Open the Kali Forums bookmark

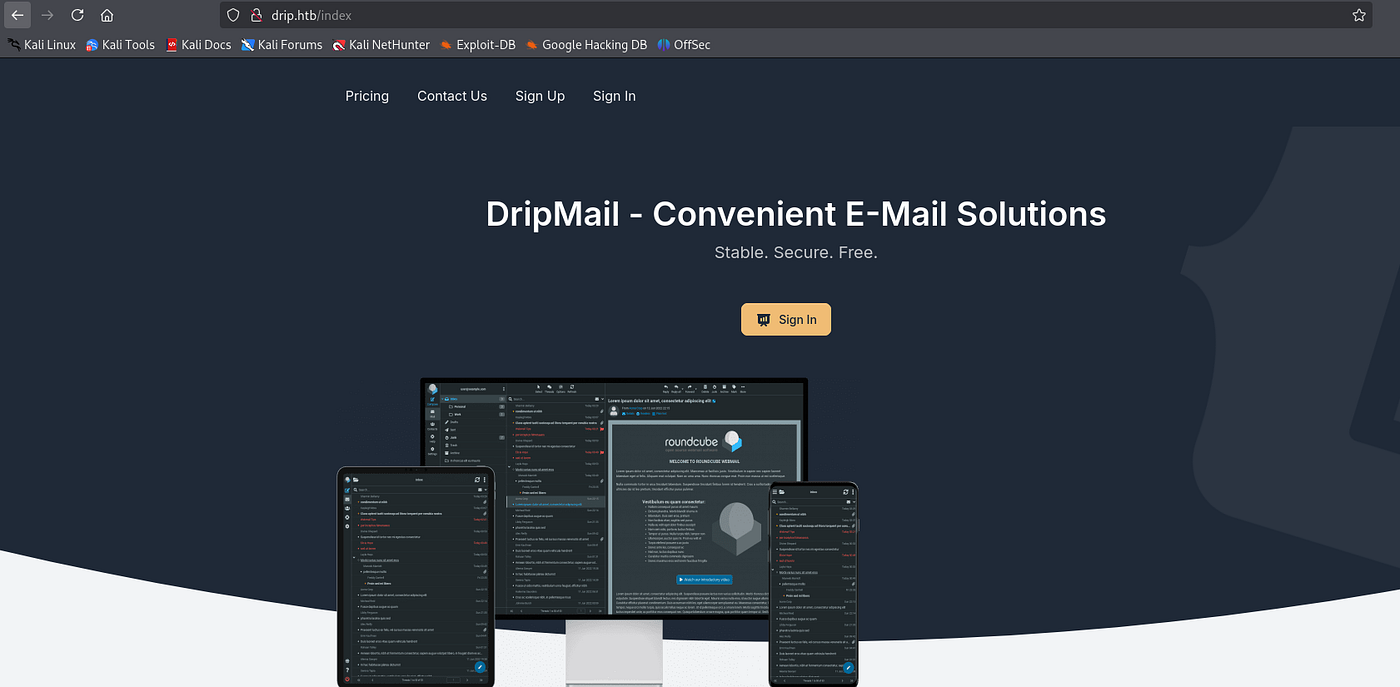(281, 44)
